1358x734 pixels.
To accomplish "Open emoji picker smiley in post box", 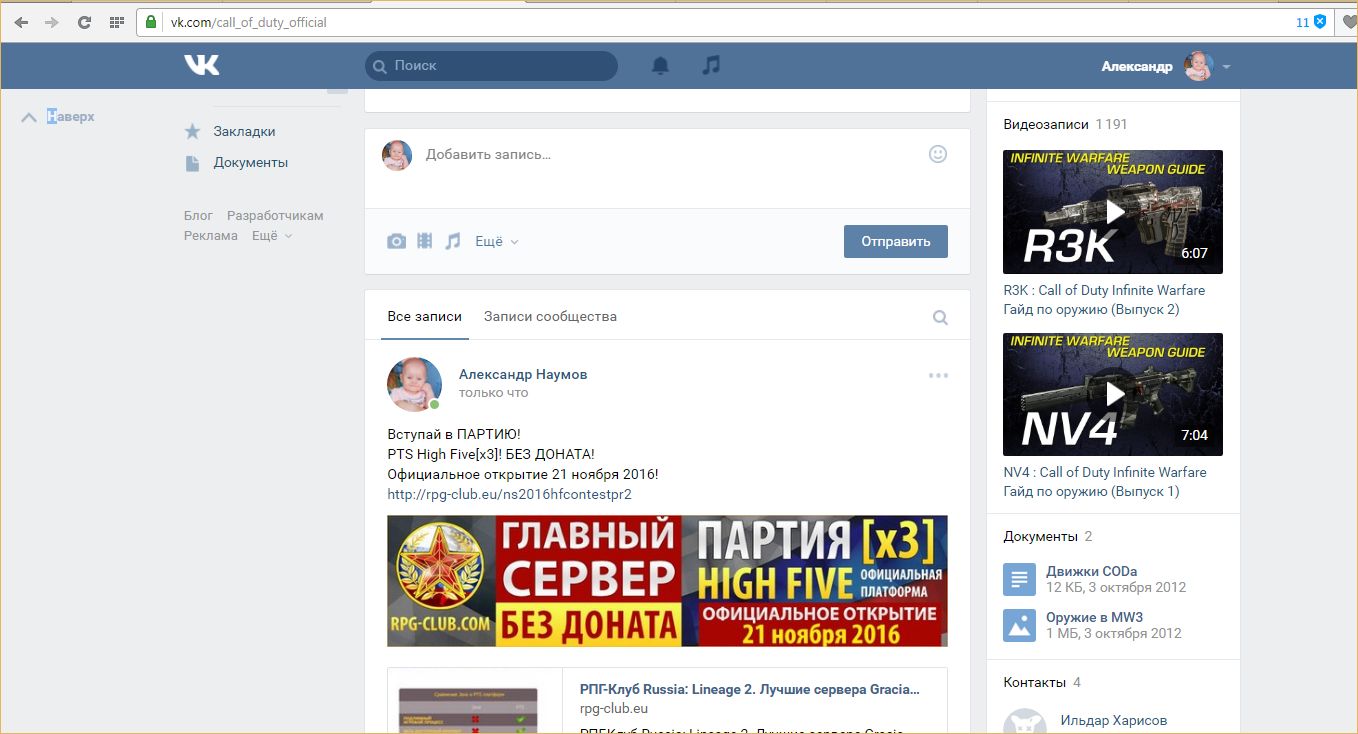I will (x=937, y=154).
